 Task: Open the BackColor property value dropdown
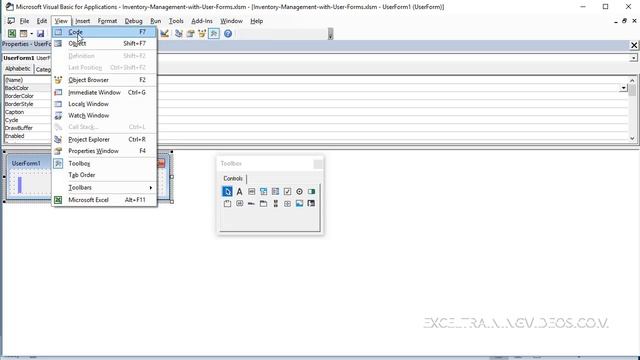[x=623, y=88]
